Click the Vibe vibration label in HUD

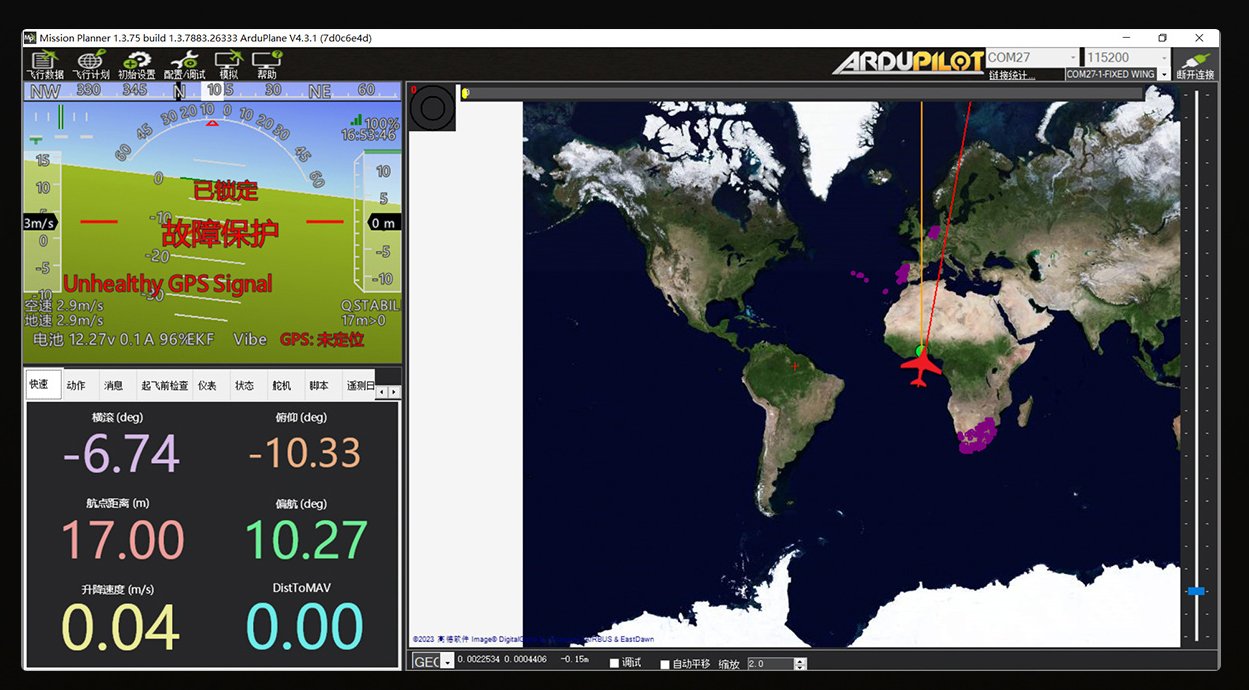250,340
